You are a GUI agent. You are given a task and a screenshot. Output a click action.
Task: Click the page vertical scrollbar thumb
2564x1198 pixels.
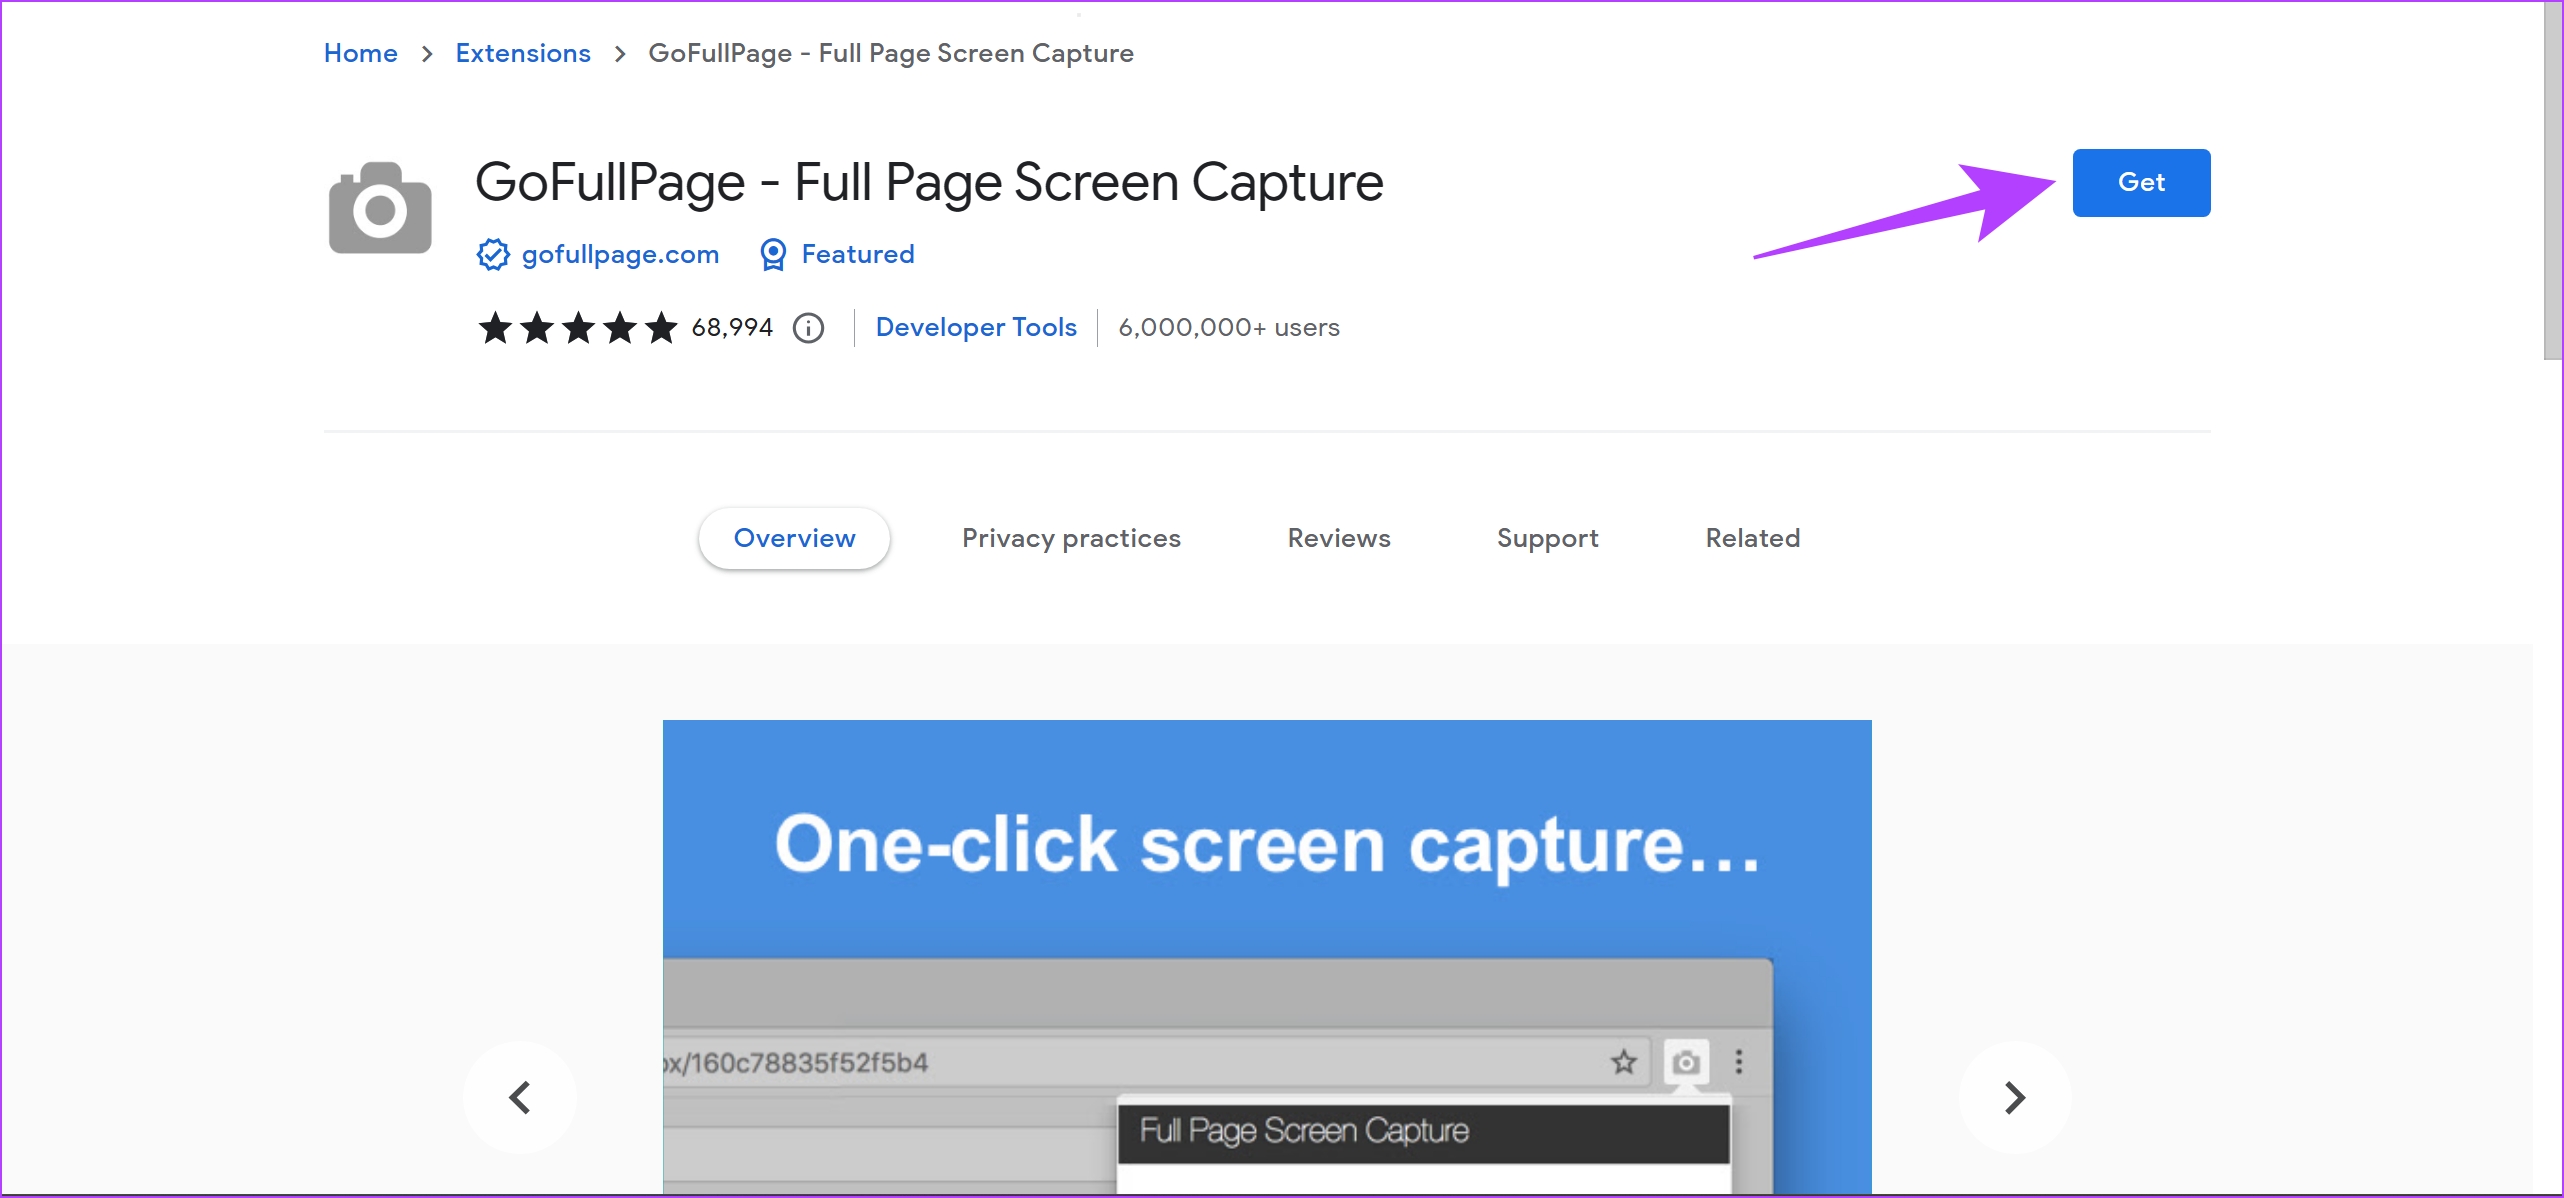[x=2553, y=180]
